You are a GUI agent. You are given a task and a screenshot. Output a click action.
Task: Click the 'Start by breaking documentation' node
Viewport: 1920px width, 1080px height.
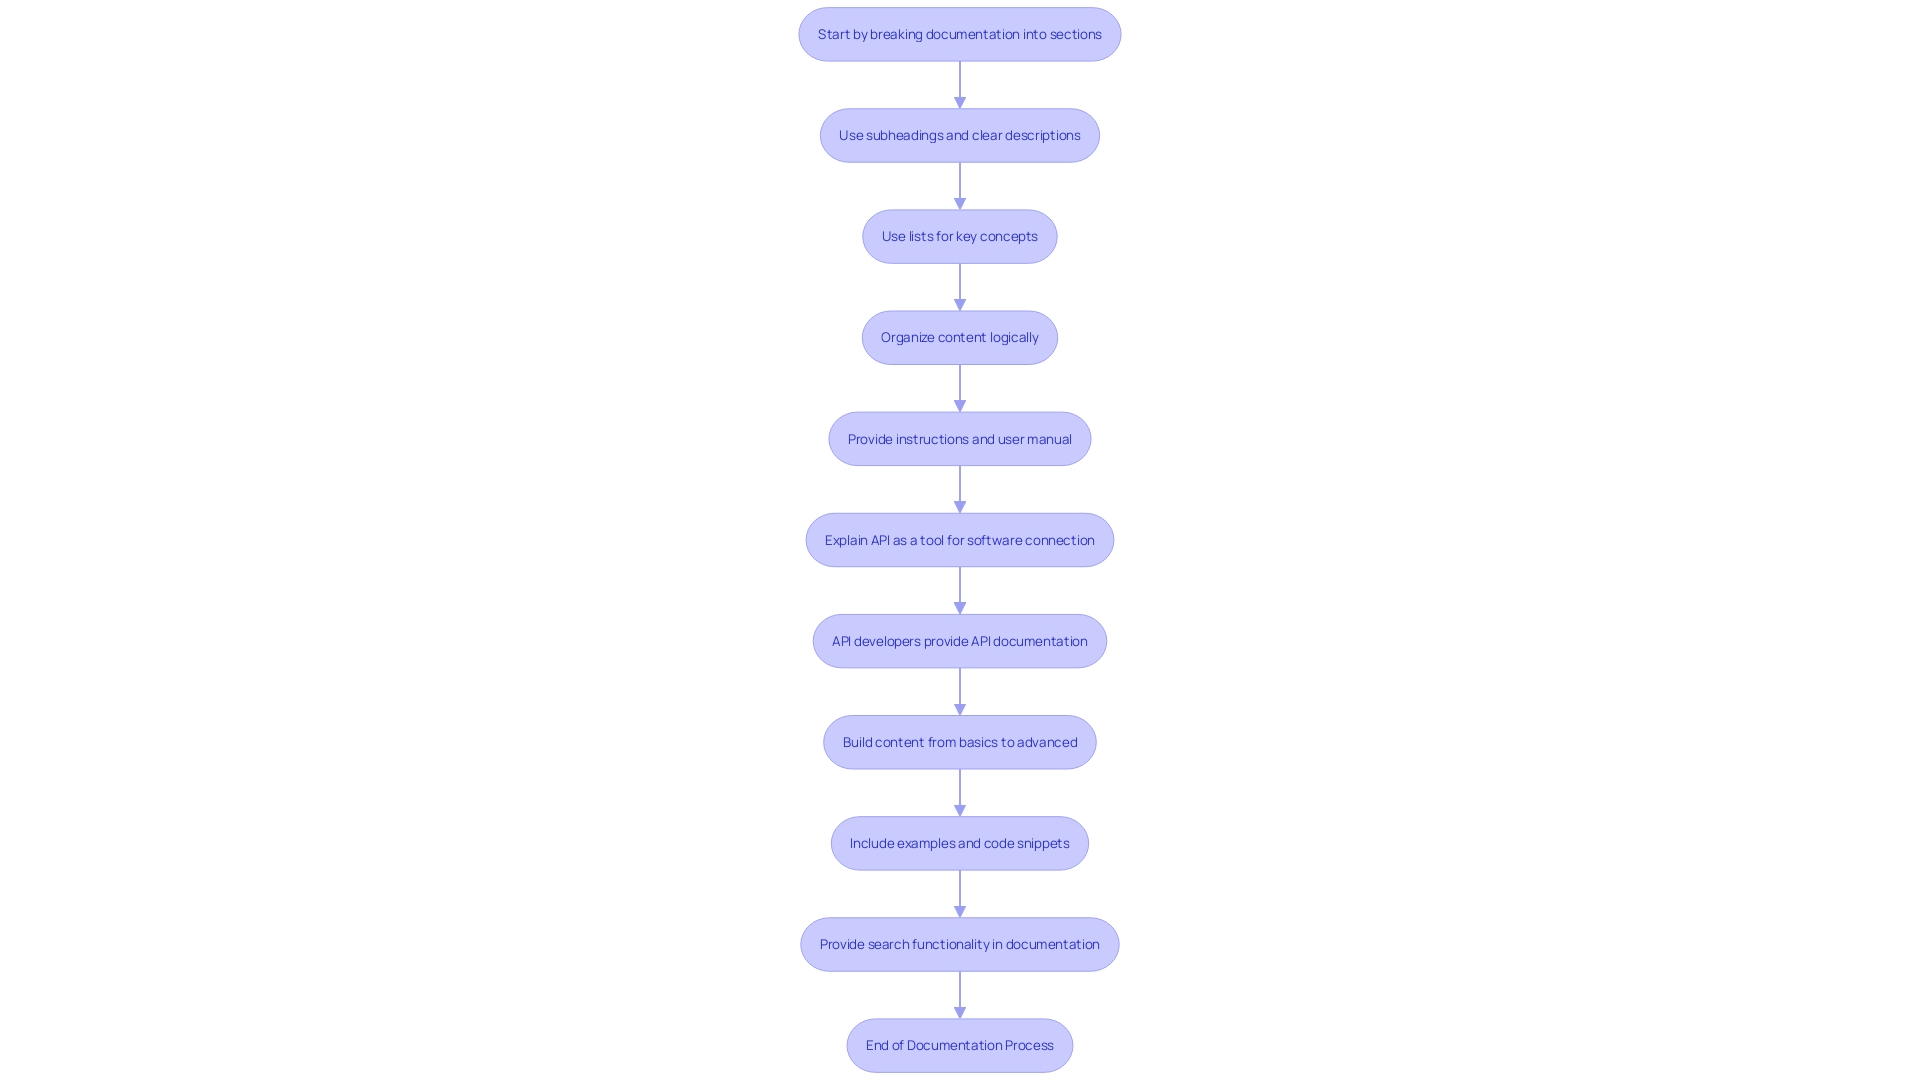click(959, 33)
